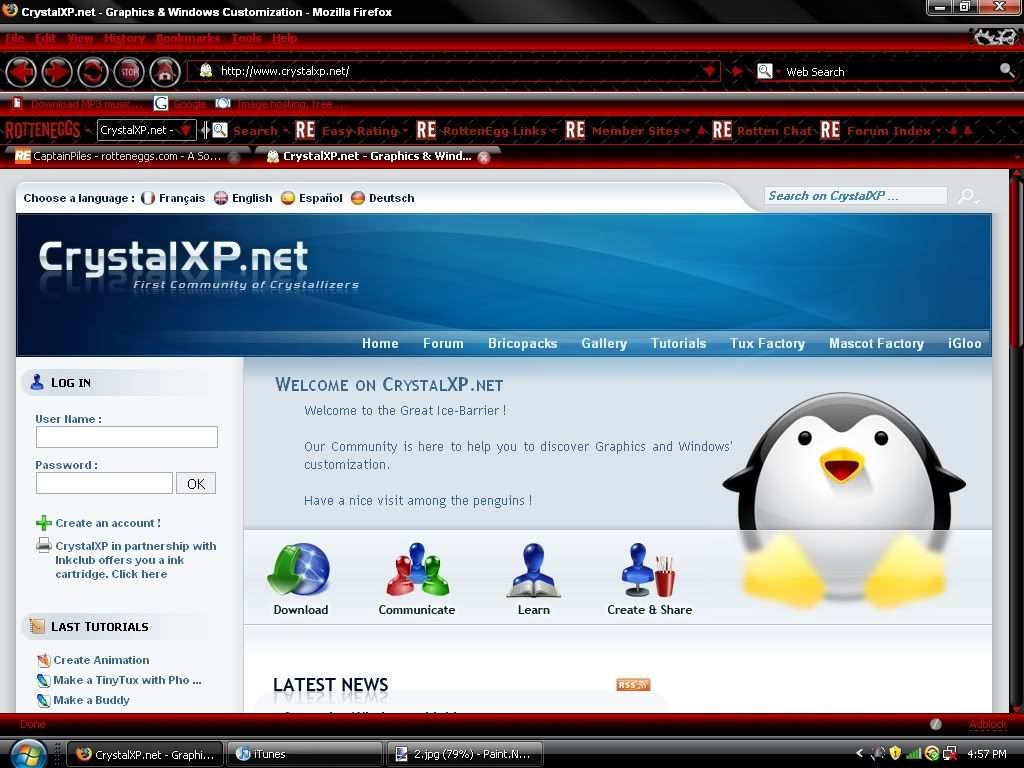Click the orange RSS feed badge
The height and width of the screenshot is (768, 1024).
633,685
